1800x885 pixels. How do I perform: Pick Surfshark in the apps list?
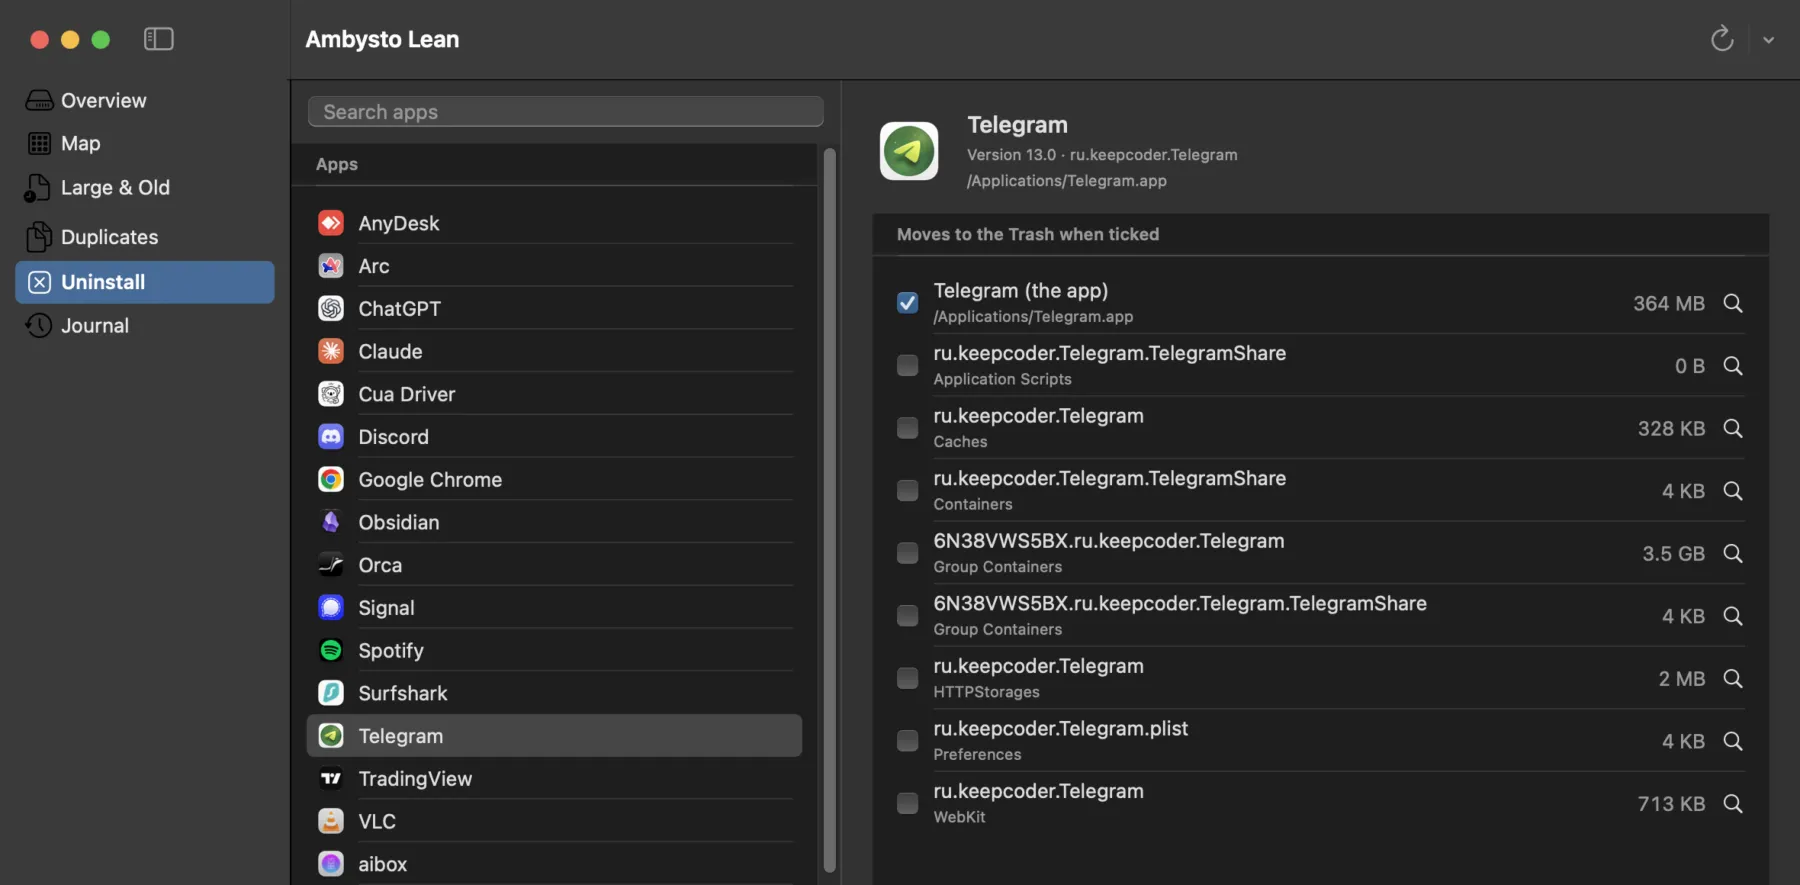point(555,693)
